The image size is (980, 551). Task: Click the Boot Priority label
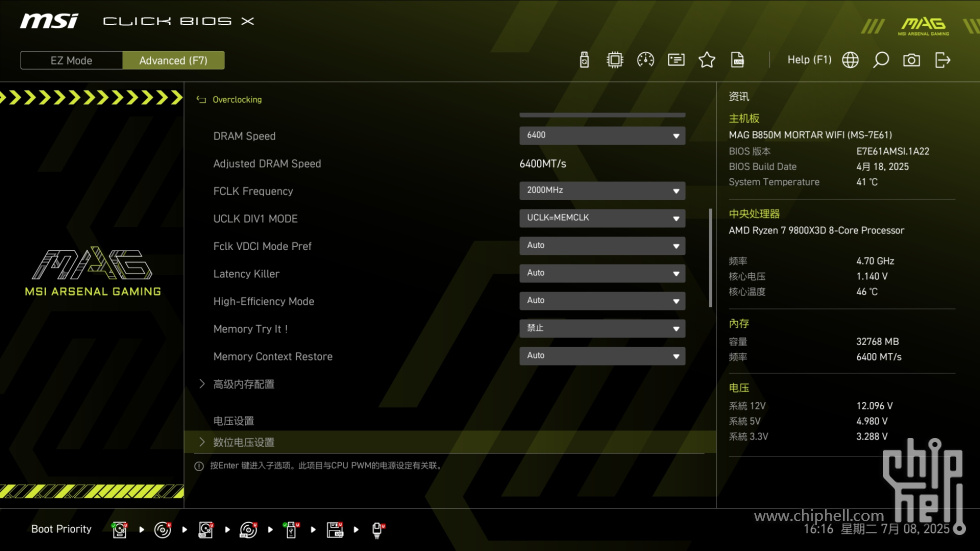click(x=61, y=529)
